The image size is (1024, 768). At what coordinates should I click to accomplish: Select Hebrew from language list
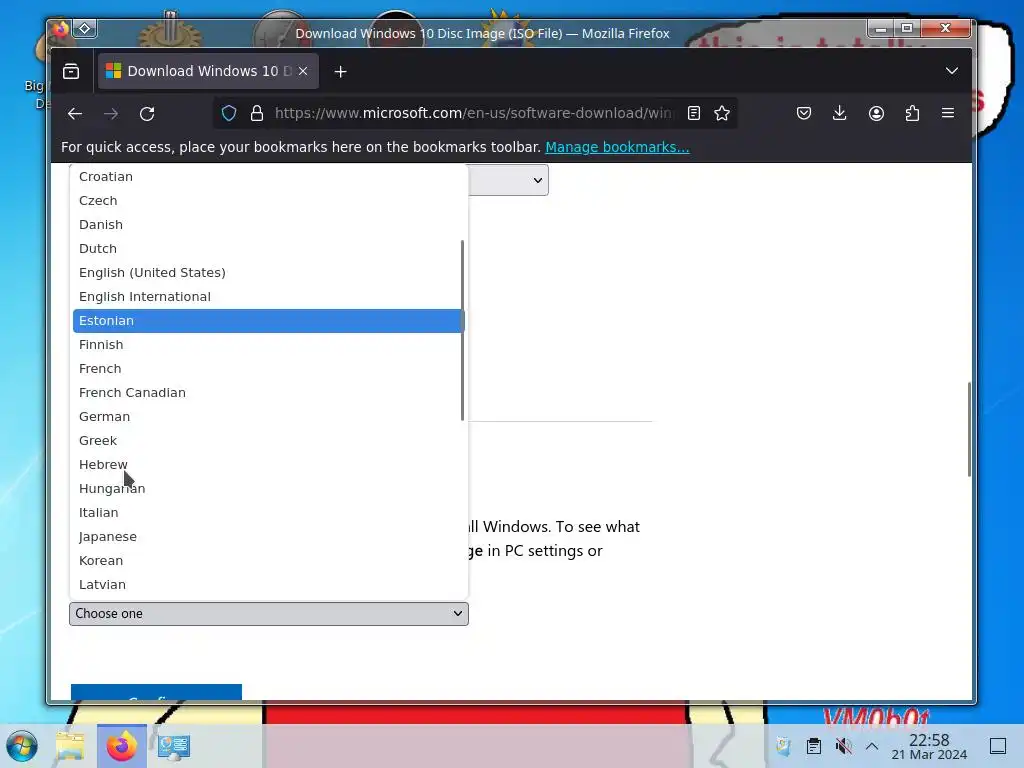point(268,464)
